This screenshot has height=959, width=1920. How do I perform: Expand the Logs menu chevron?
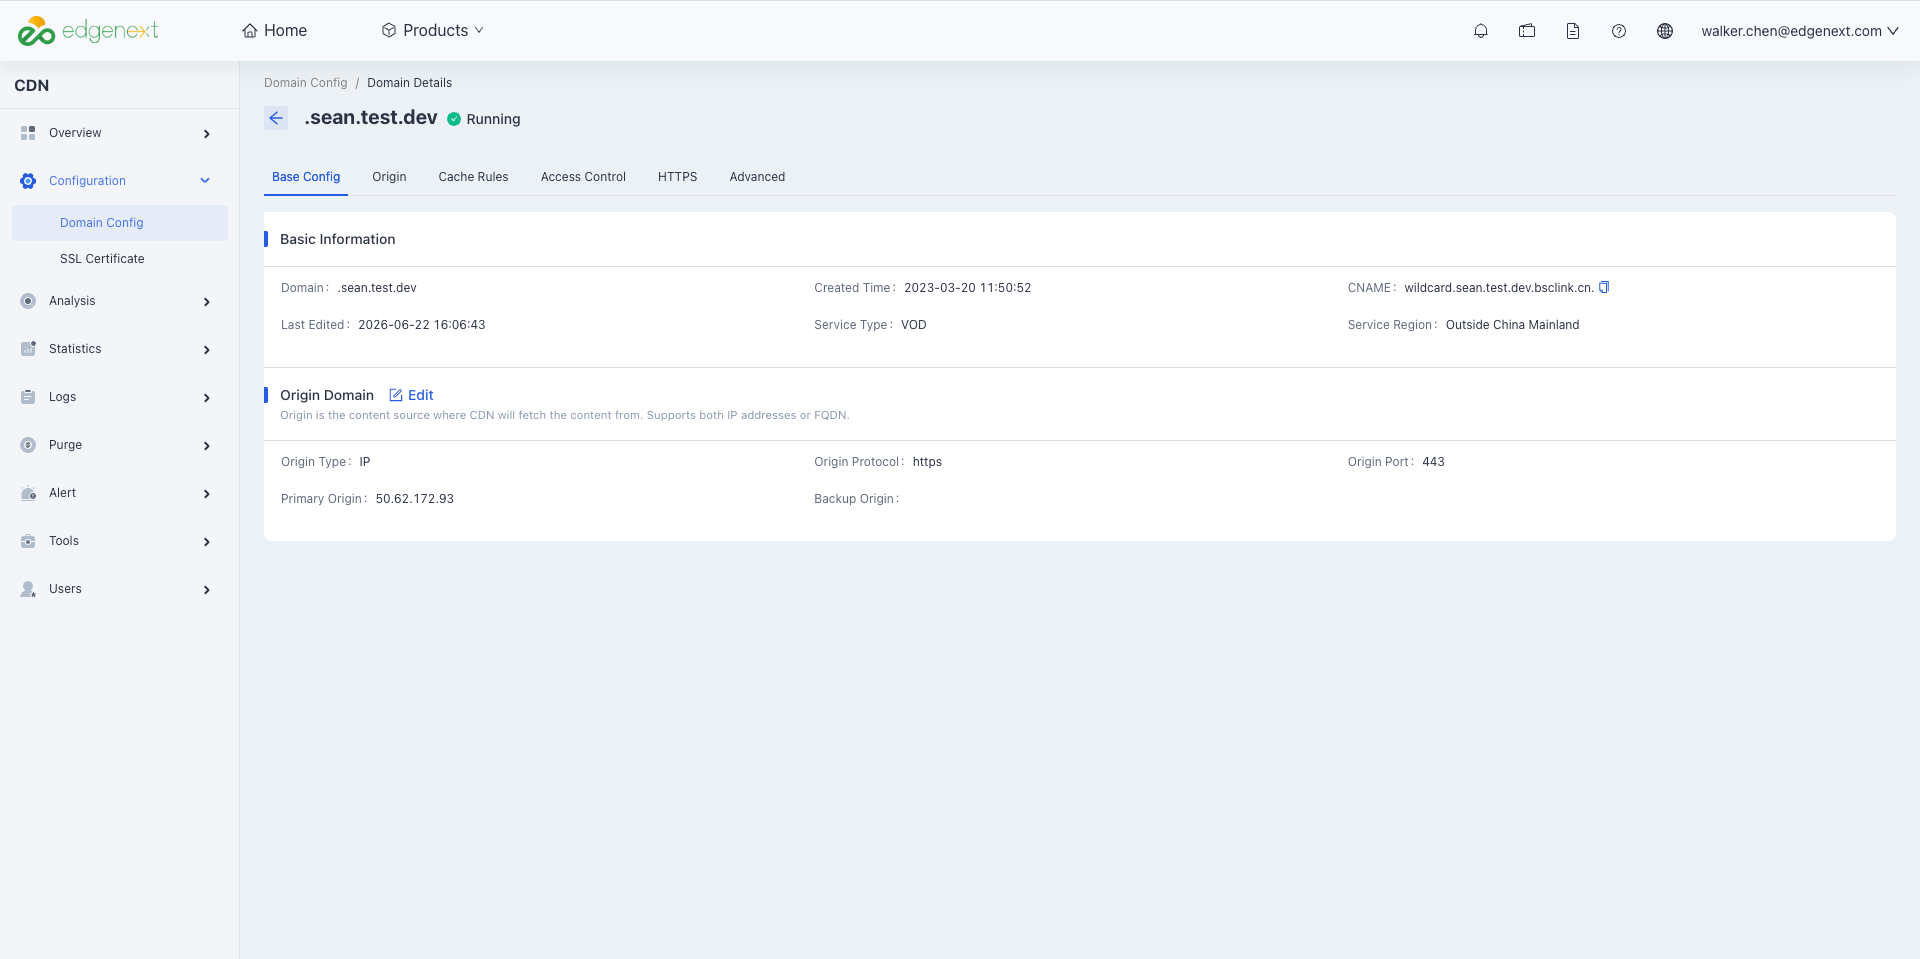pos(206,398)
